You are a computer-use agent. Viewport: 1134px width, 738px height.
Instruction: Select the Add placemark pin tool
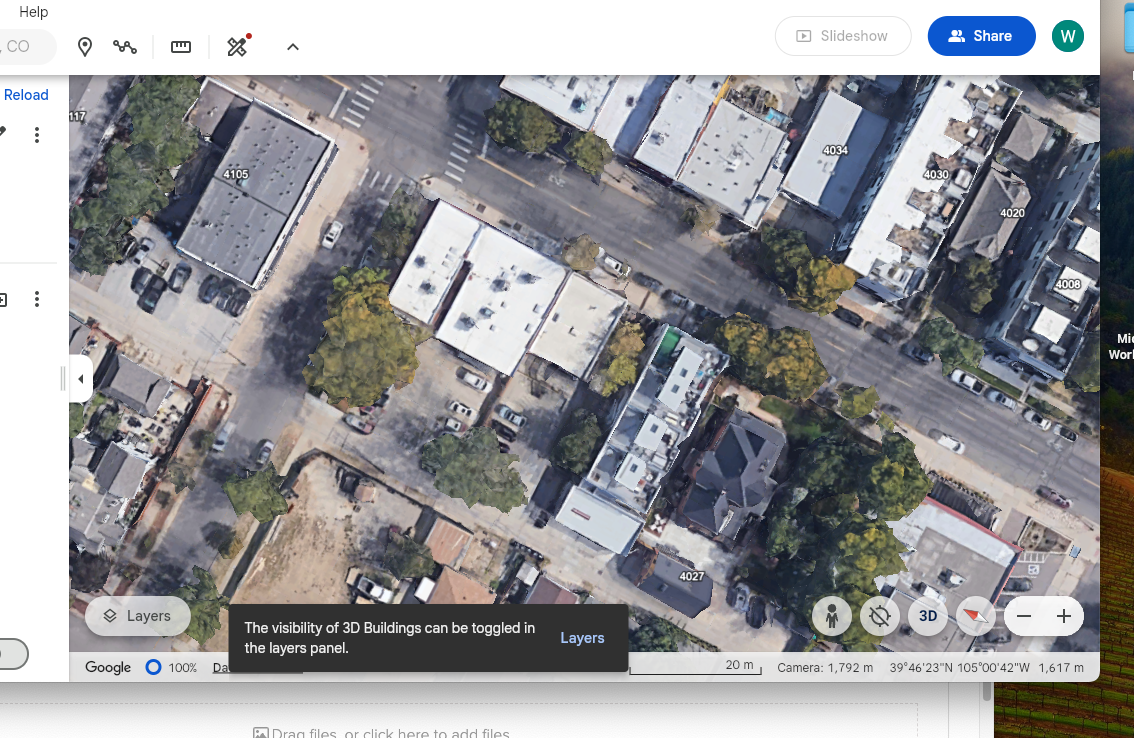(x=85, y=47)
